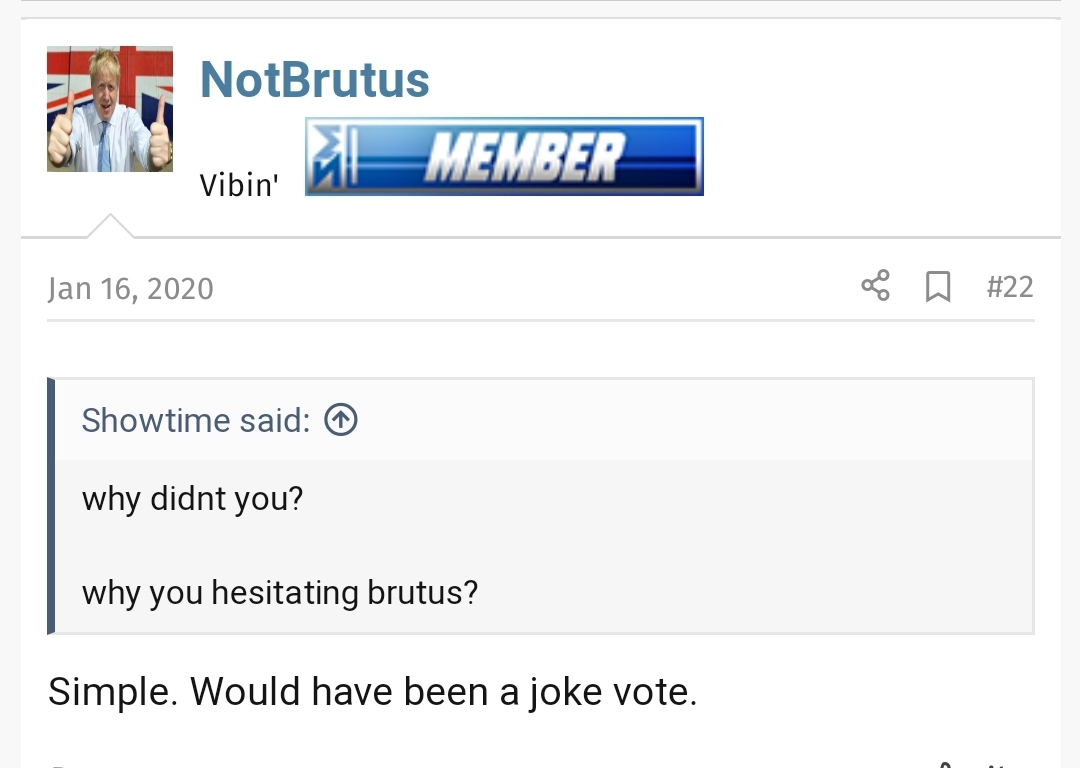Open NotBrutus's profile via the username link
1080x768 pixels.
coord(314,79)
